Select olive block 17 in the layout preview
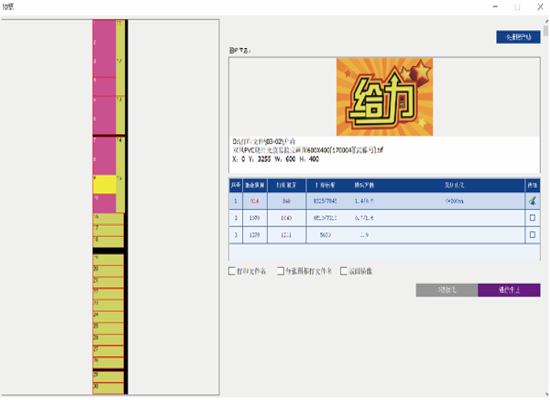This screenshot has width=550, height=400. (x=108, y=231)
